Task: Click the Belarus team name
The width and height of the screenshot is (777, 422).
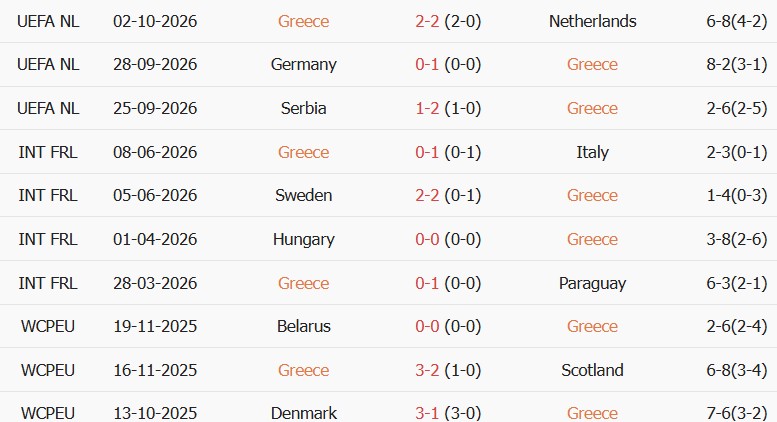Action: pyautogui.click(x=303, y=326)
